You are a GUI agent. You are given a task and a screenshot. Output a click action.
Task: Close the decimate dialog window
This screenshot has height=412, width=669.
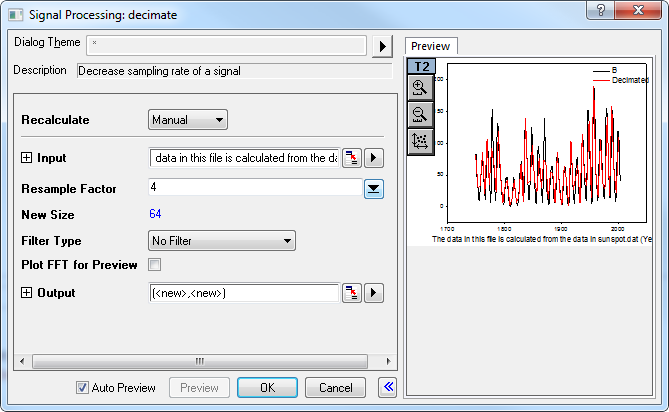[x=638, y=9]
